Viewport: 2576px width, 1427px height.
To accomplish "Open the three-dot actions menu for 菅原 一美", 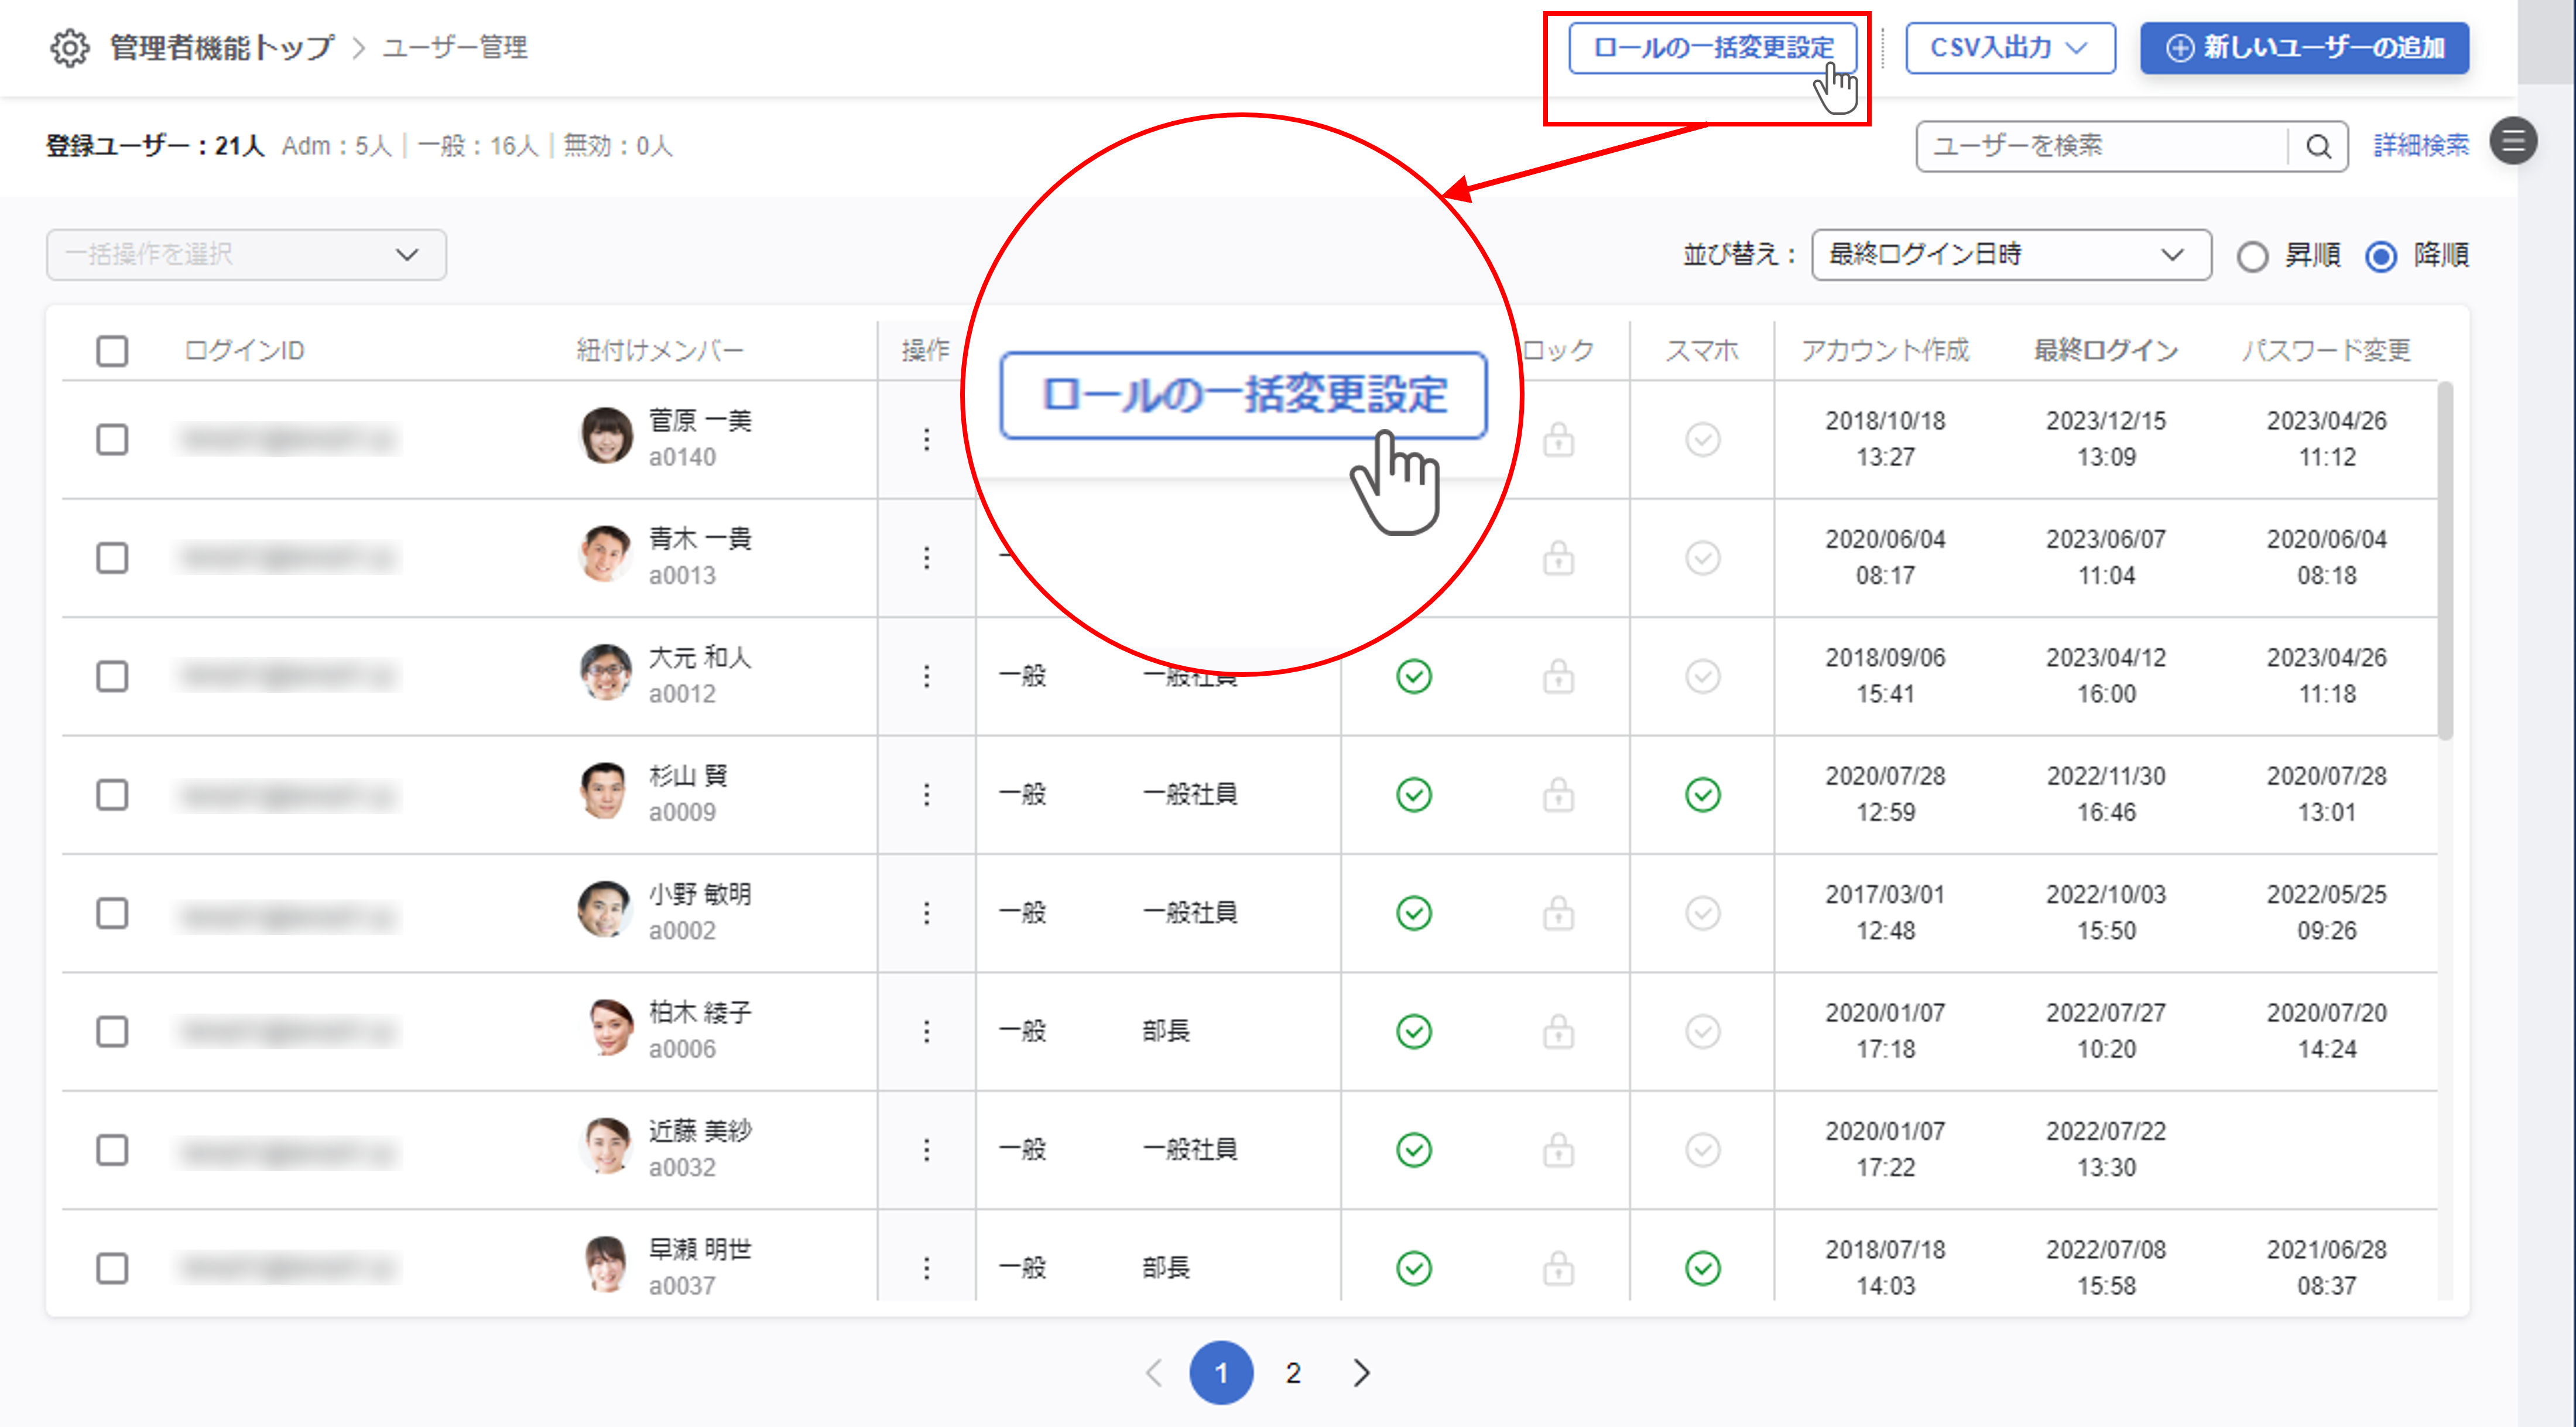I will tap(926, 439).
